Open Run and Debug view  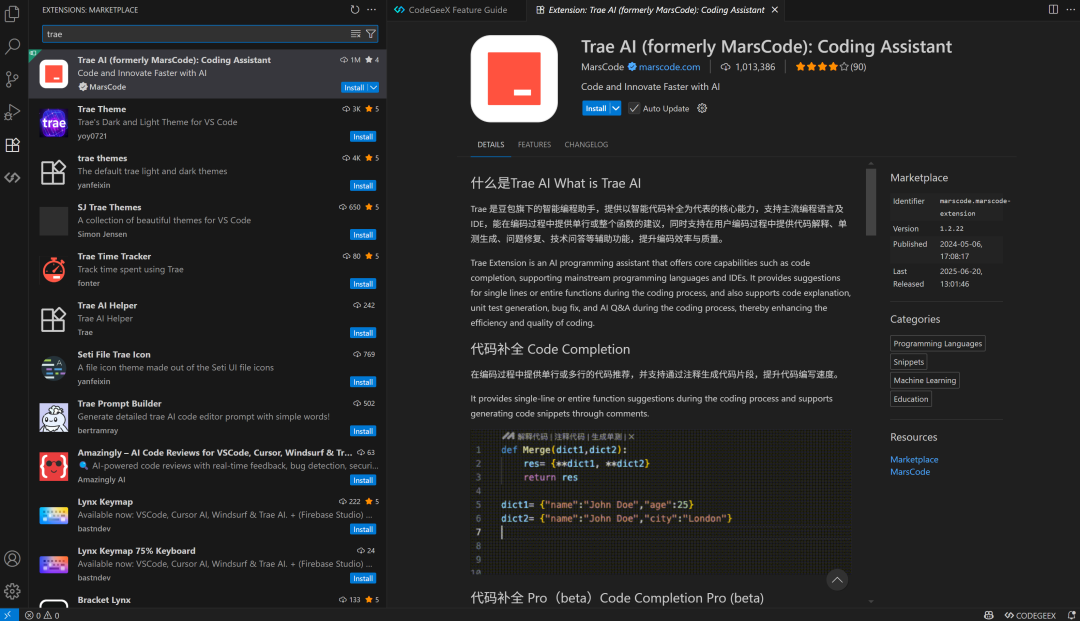[x=12, y=112]
